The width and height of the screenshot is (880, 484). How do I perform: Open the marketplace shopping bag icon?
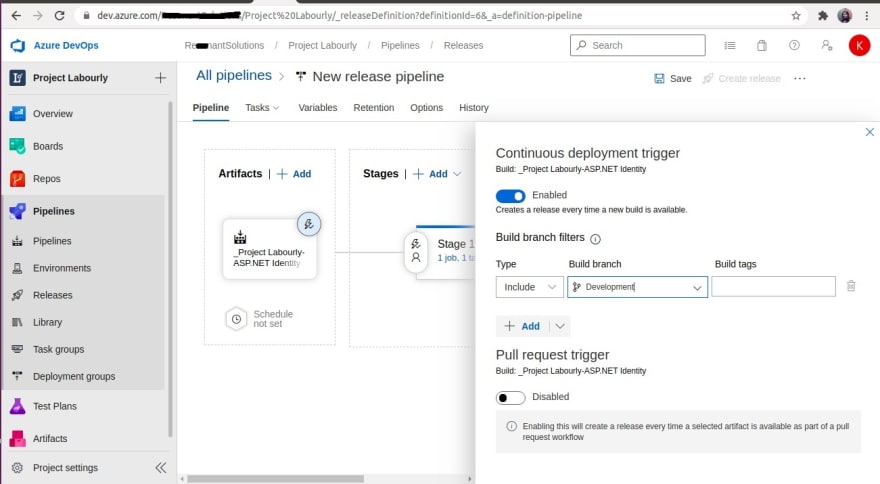coord(762,45)
